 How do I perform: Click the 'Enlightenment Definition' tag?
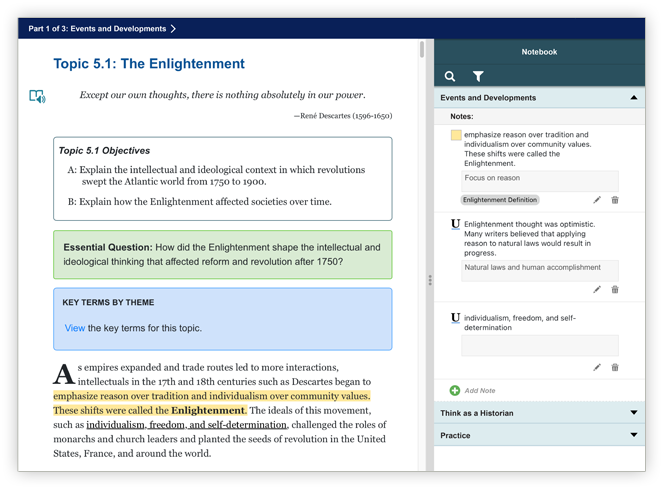[x=500, y=200]
